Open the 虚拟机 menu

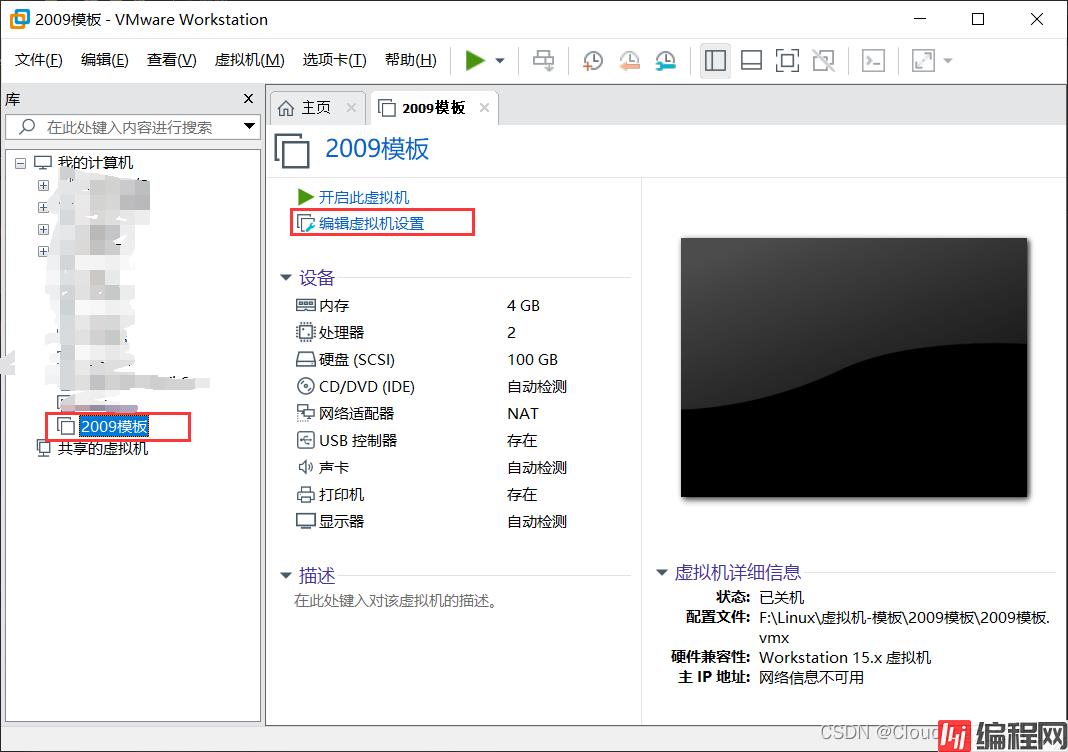tap(249, 60)
